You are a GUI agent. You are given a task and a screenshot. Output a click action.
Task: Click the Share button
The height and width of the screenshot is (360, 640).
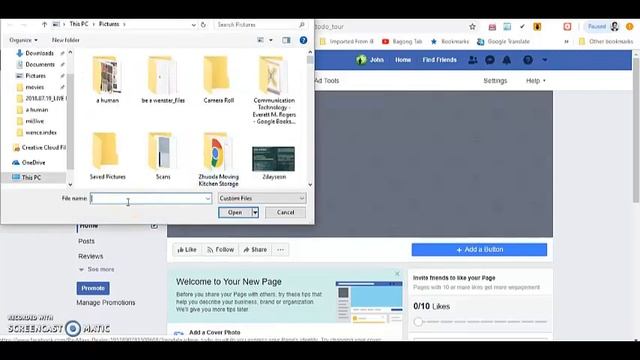click(x=255, y=250)
